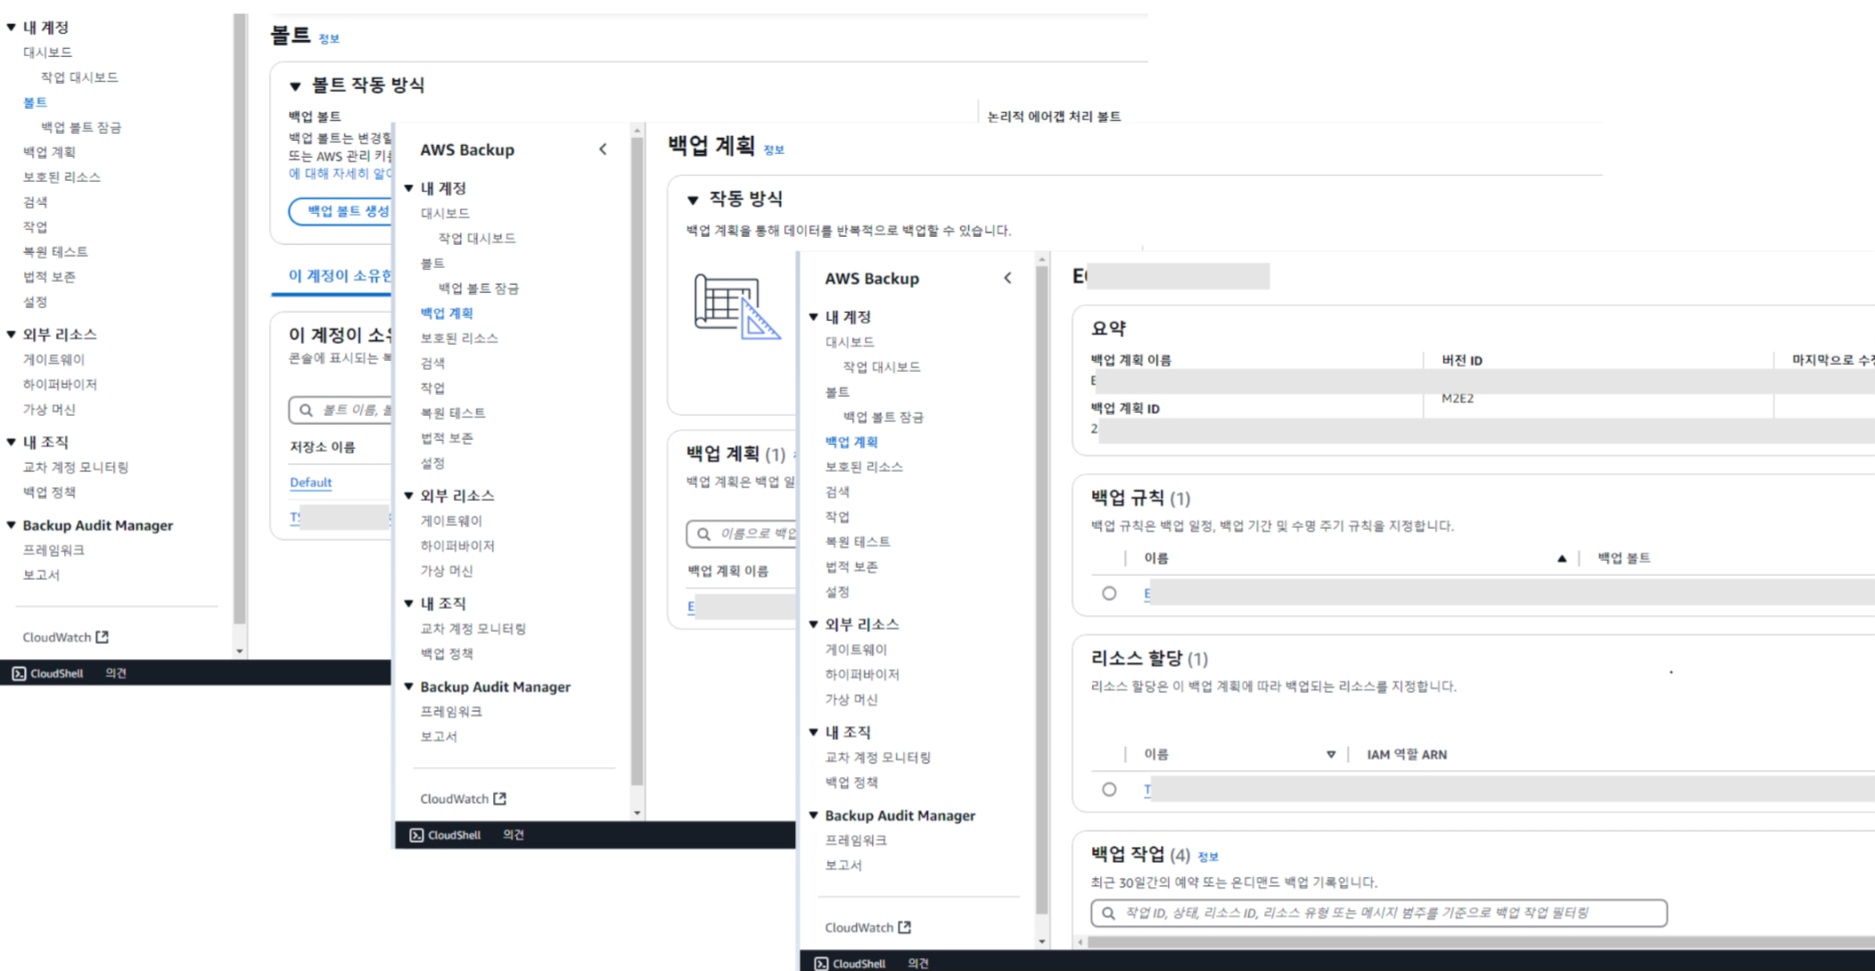
Task: Click the backup jobs filter input field
Action: pos(1379,912)
